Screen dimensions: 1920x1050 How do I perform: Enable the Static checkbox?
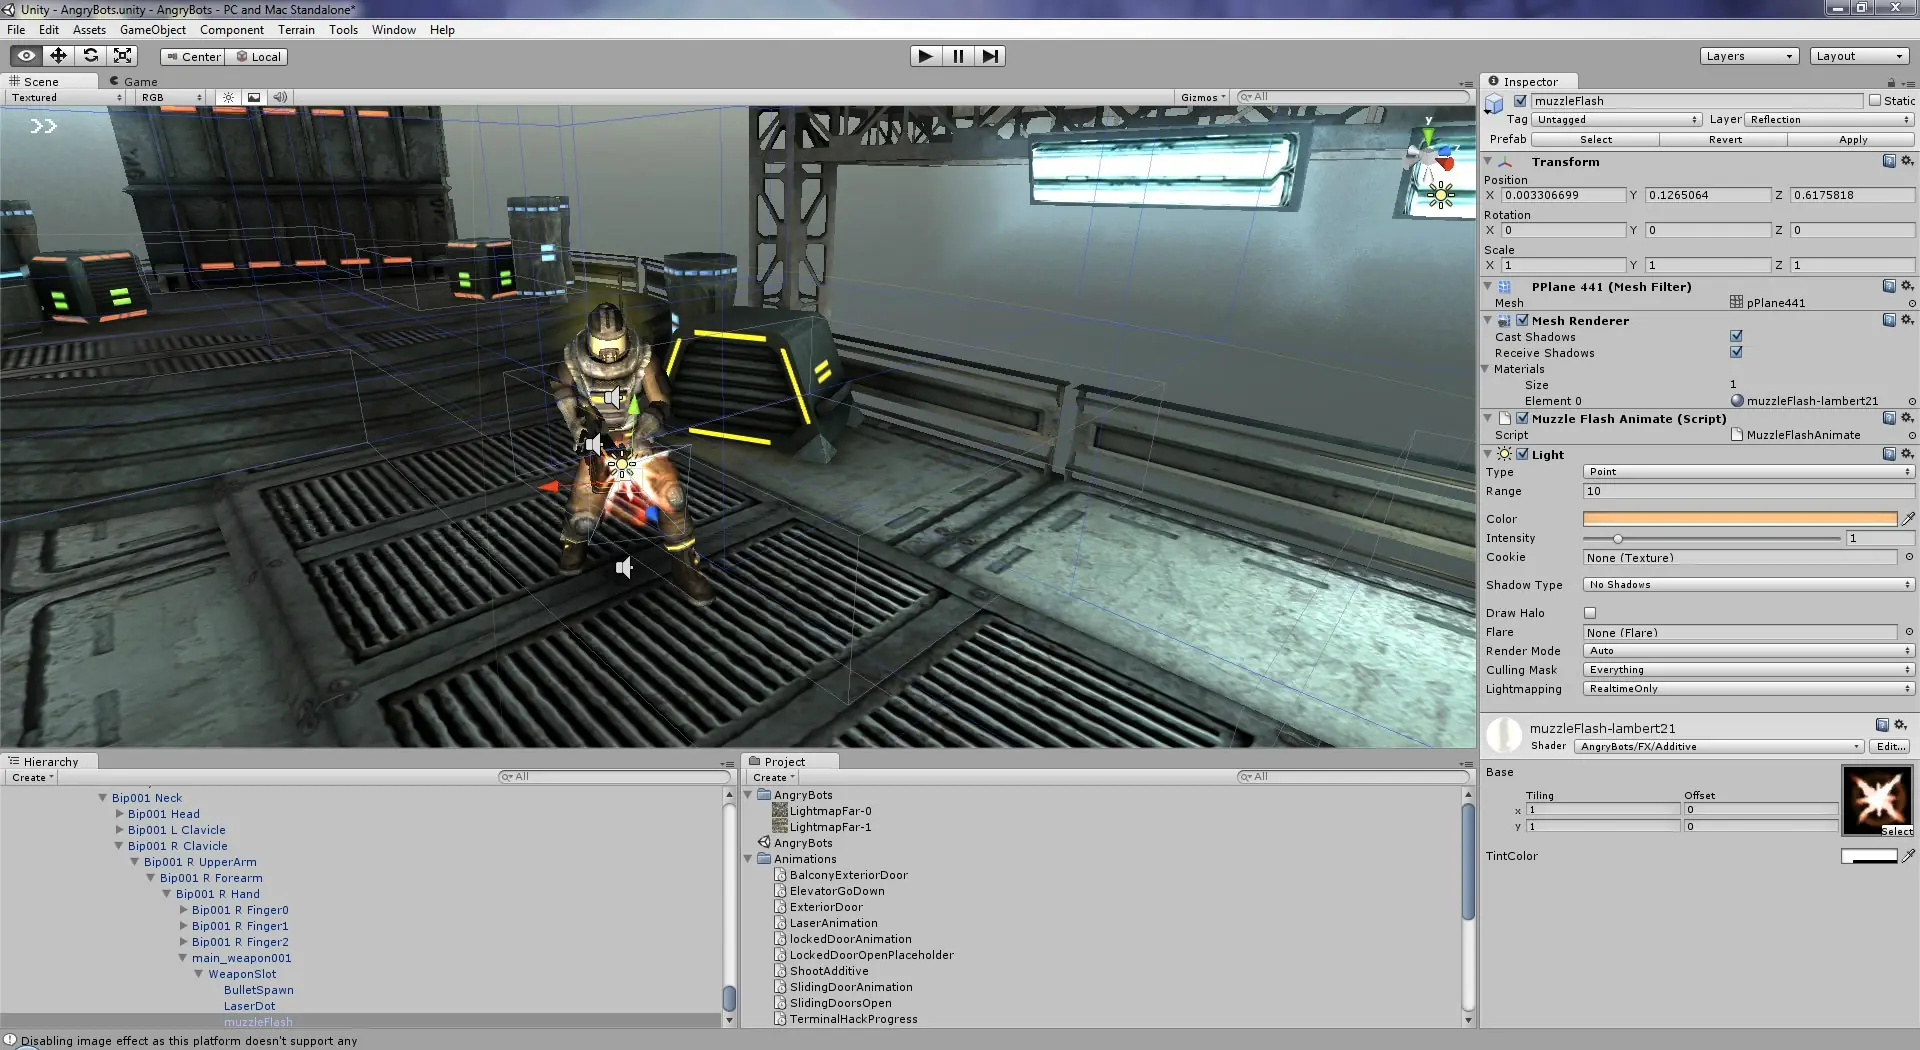(x=1875, y=101)
